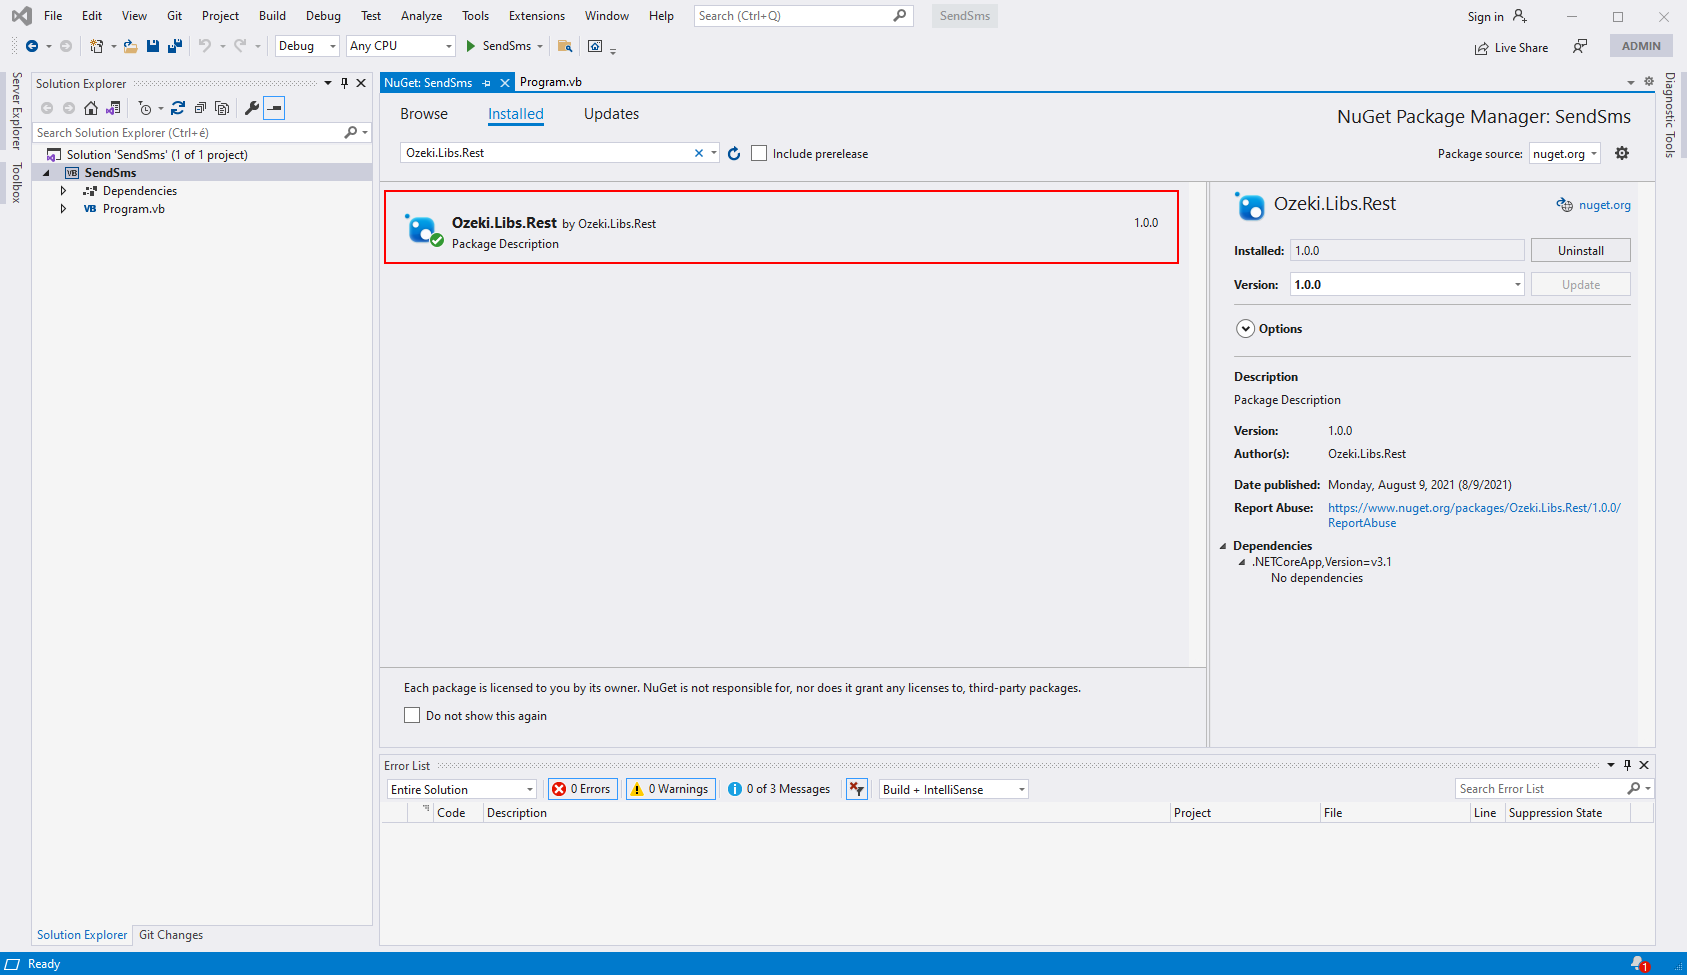This screenshot has height=975, width=1687.
Task: Open the Any CPU platform dropdown
Action: [x=400, y=46]
